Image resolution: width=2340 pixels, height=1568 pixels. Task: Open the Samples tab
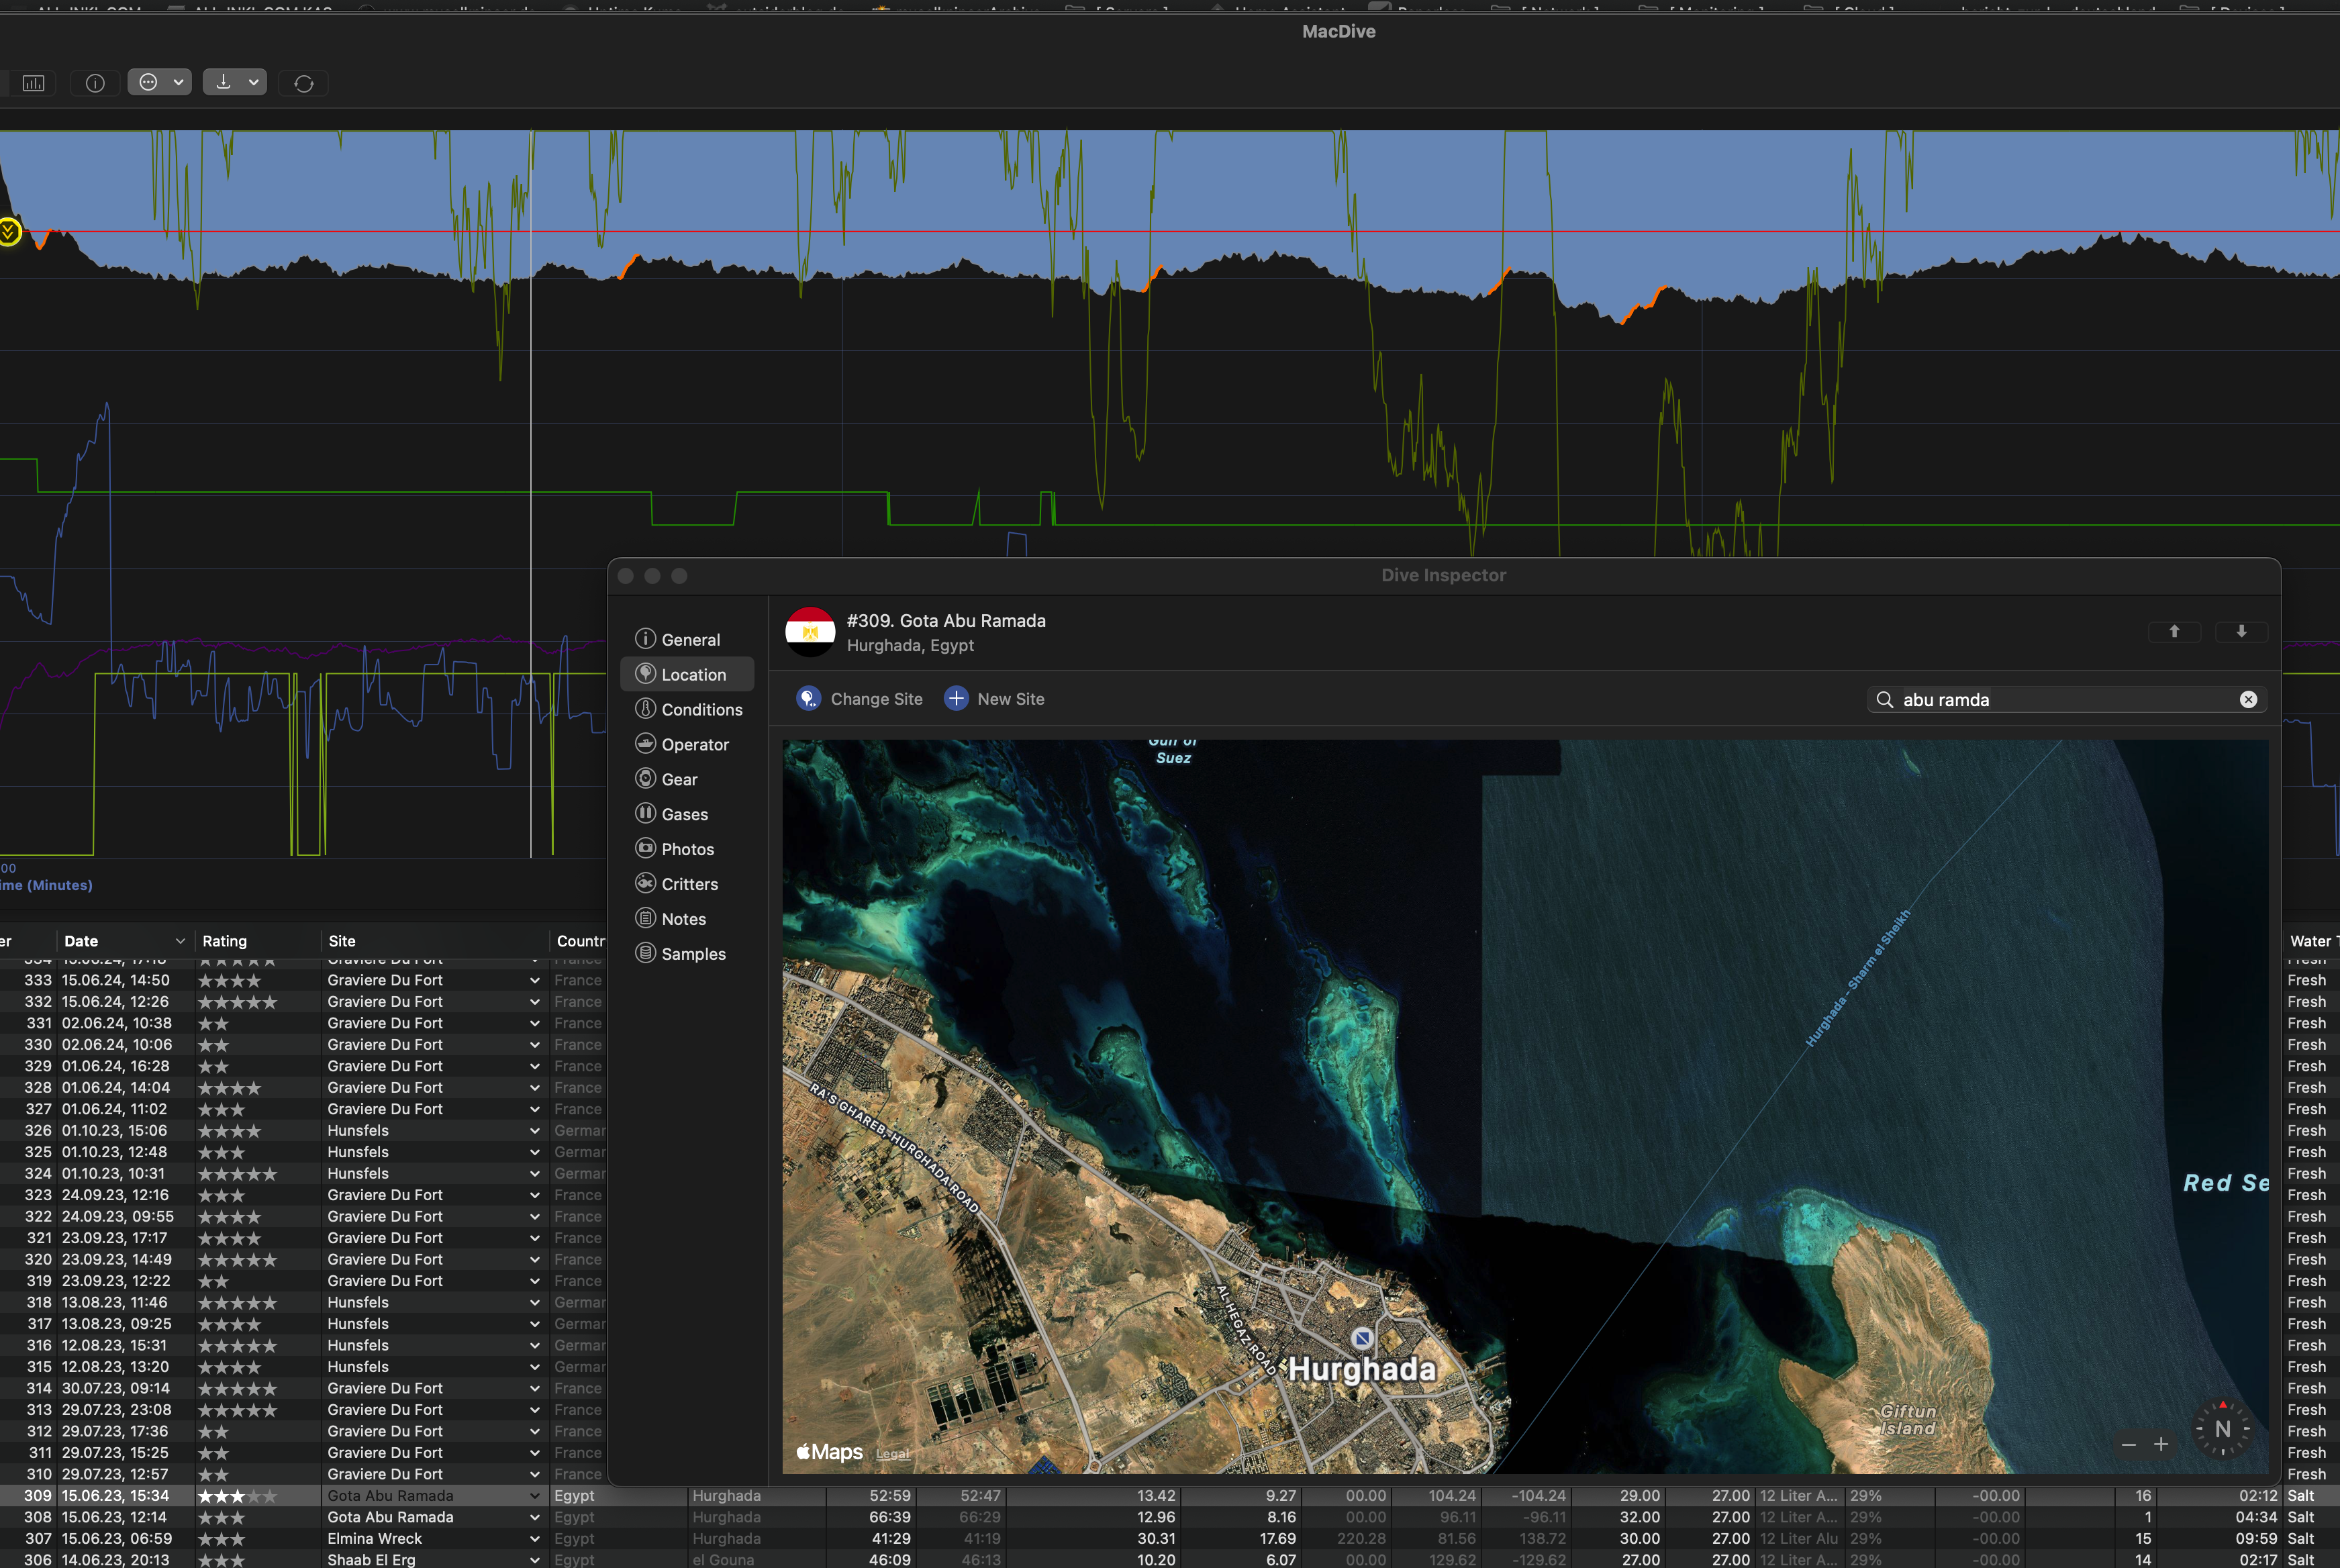(x=688, y=954)
